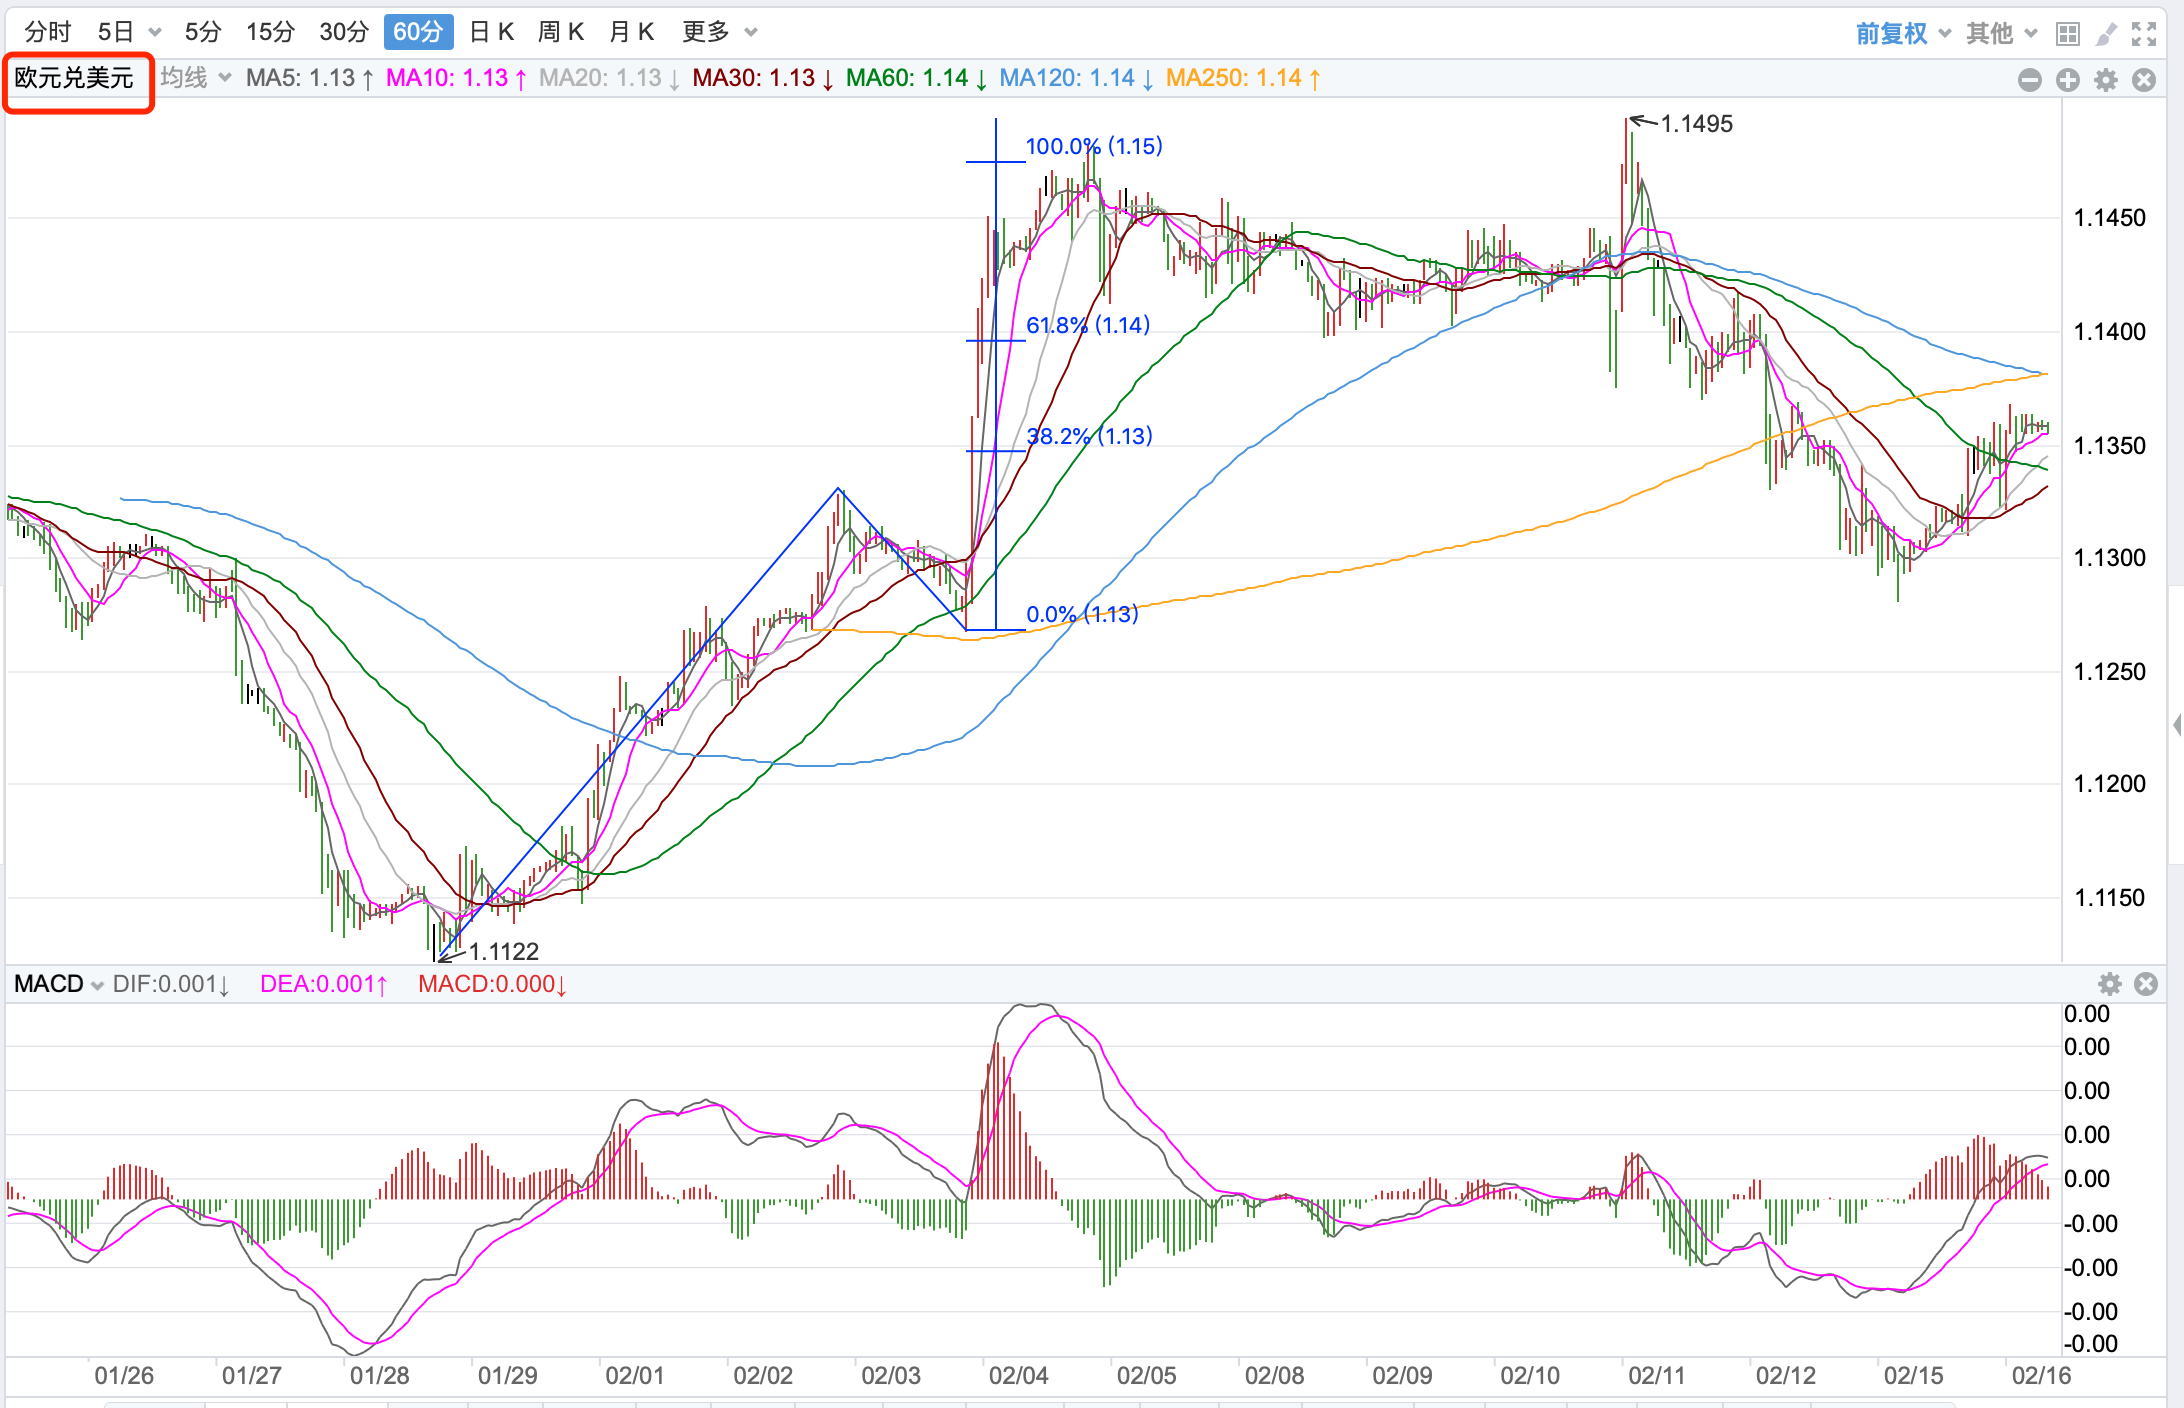The width and height of the screenshot is (2184, 1408).
Task: Click the right side panel collapse arrow
Action: (2177, 725)
